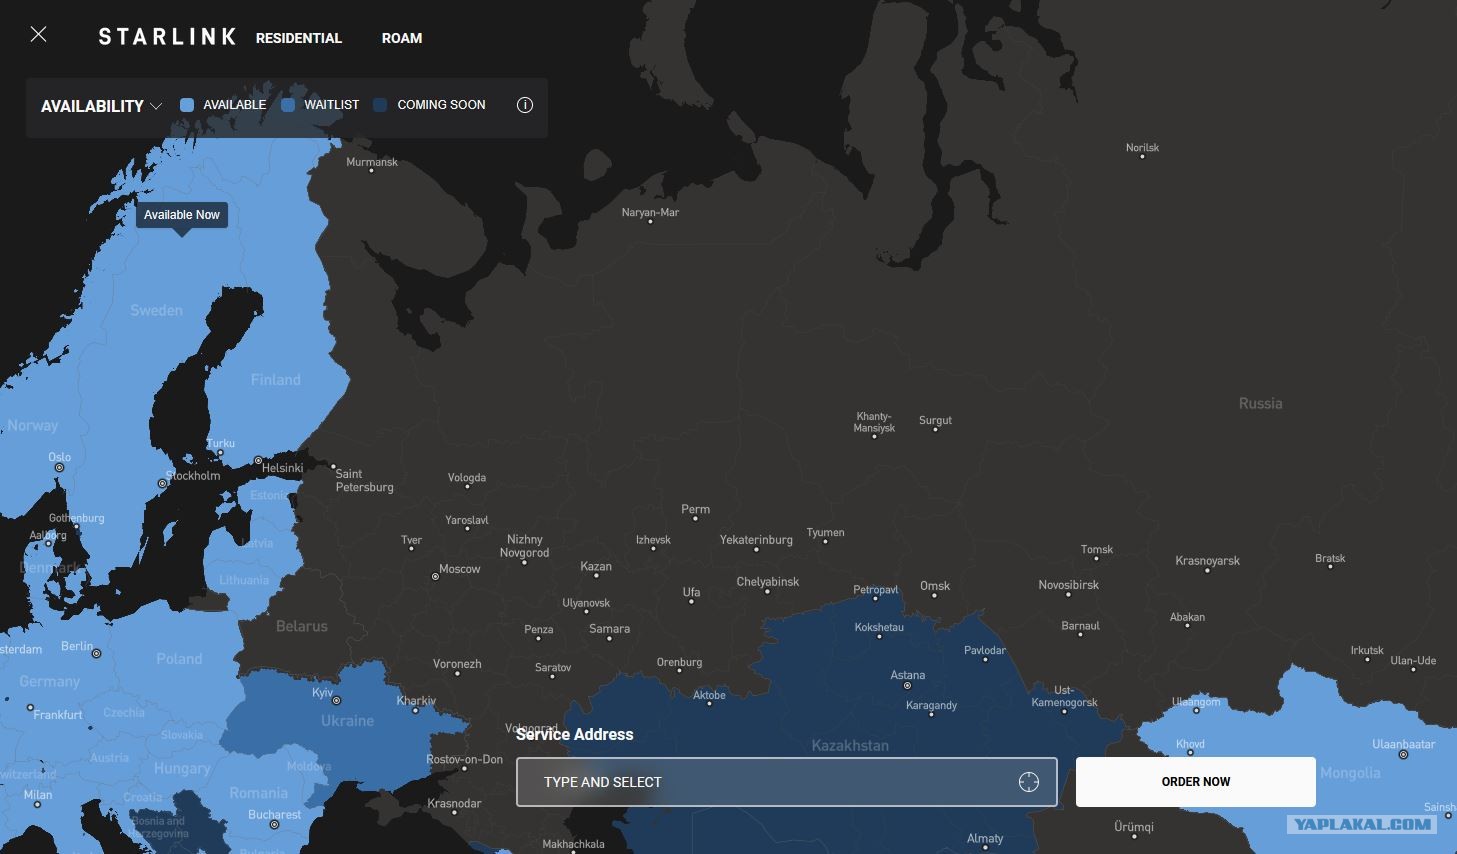Select Belarus on the map
The width and height of the screenshot is (1457, 854).
click(x=301, y=626)
